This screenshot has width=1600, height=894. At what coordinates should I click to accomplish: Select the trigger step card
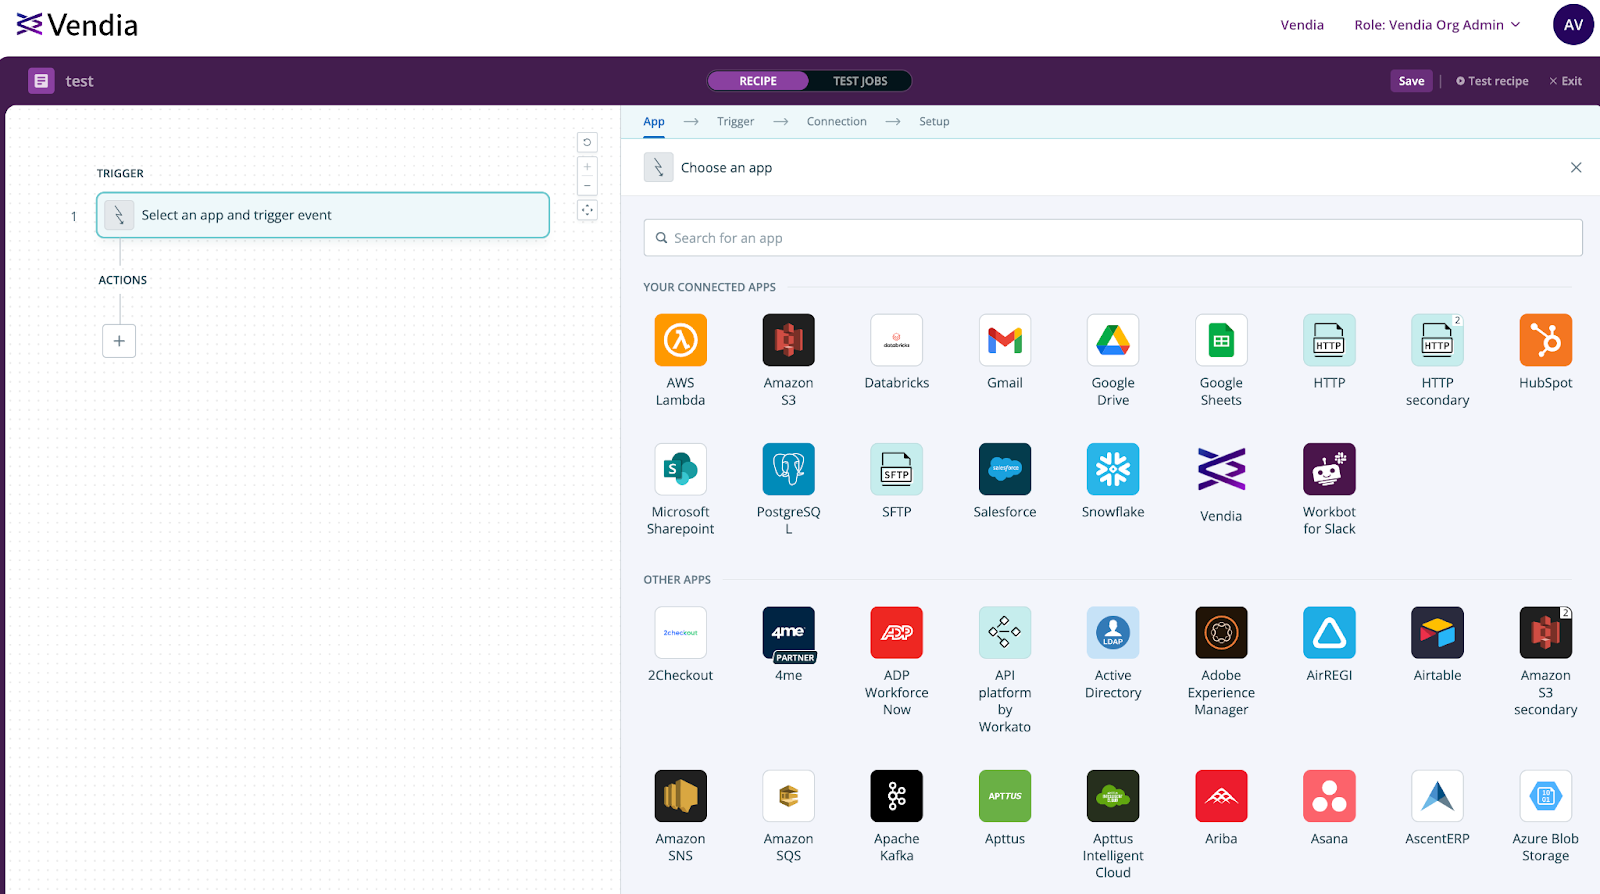click(x=323, y=215)
